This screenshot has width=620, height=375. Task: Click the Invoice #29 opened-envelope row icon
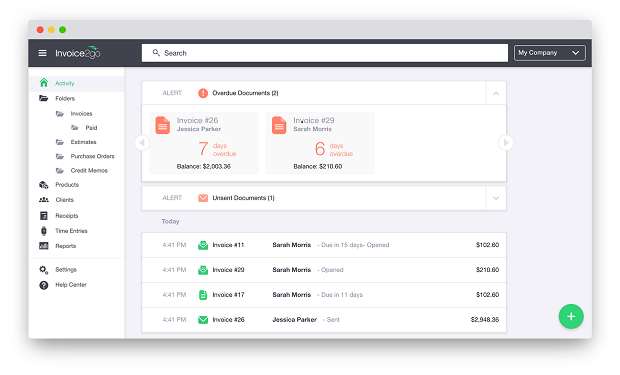tap(203, 270)
